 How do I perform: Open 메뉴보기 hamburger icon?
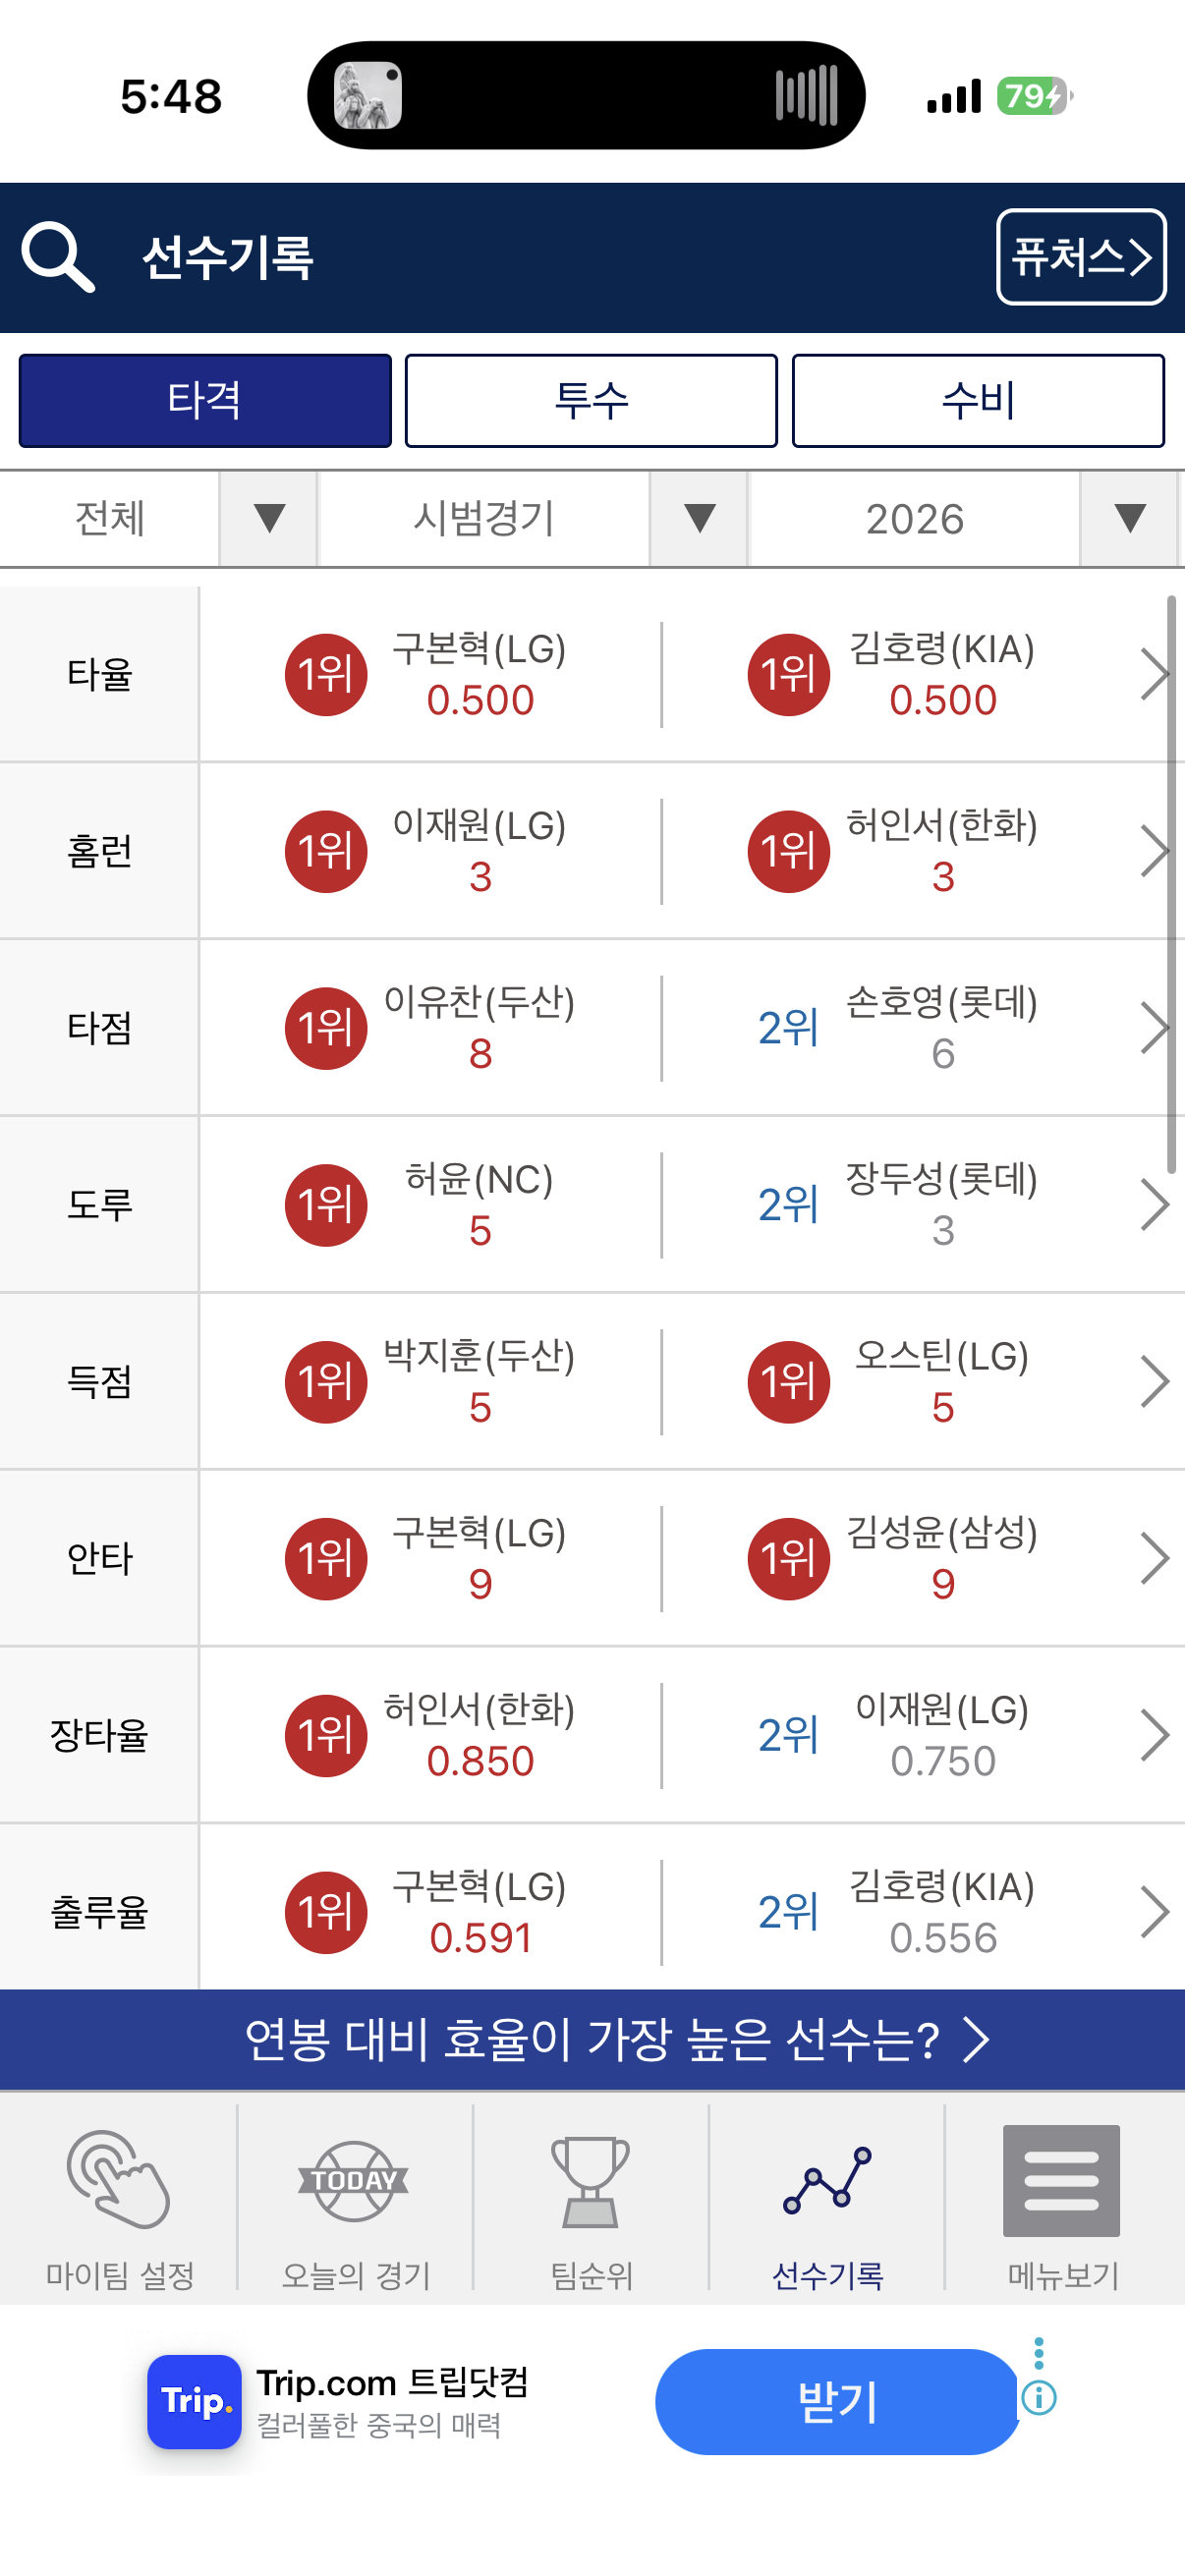click(x=1061, y=2180)
